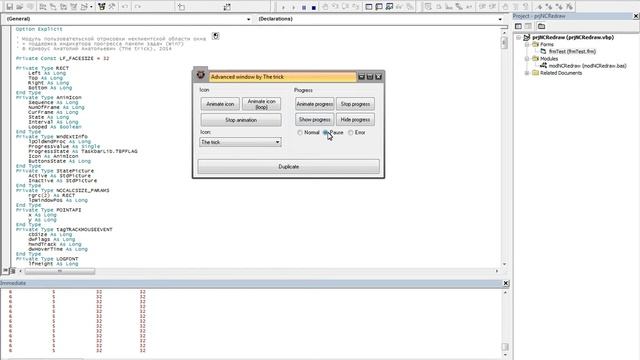Click the Indent icon in Edit toolbar
640x360 pixels.
tap(482, 7)
